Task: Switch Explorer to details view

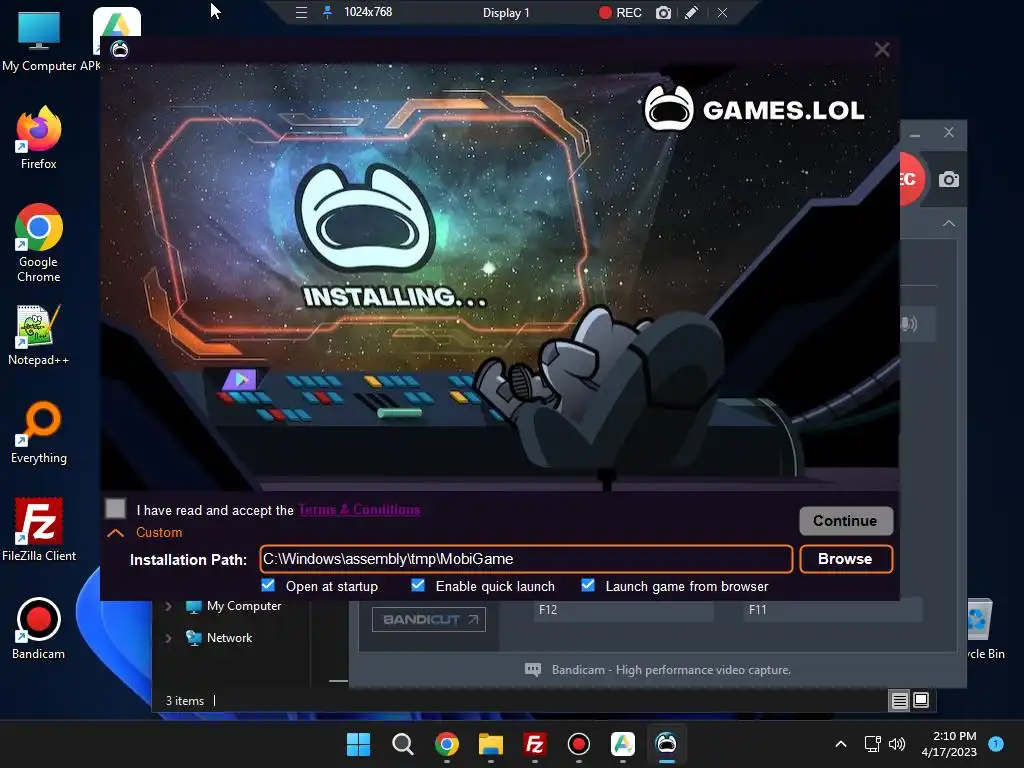Action: tap(899, 701)
